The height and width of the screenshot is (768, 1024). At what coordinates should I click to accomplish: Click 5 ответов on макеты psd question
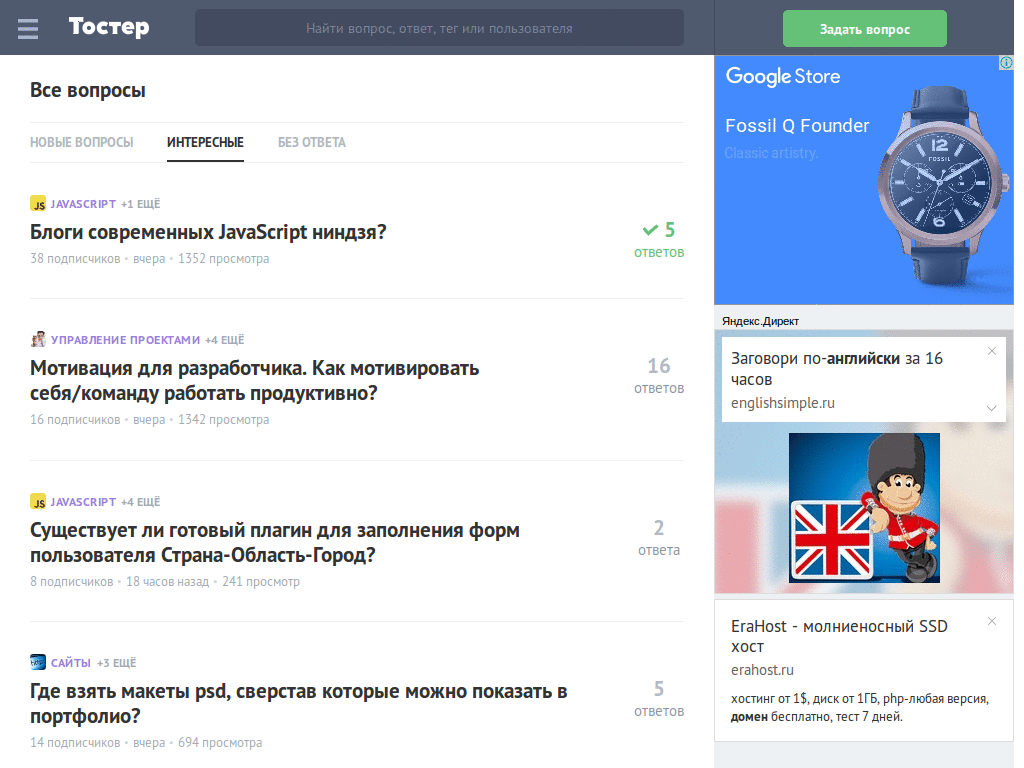click(x=659, y=699)
